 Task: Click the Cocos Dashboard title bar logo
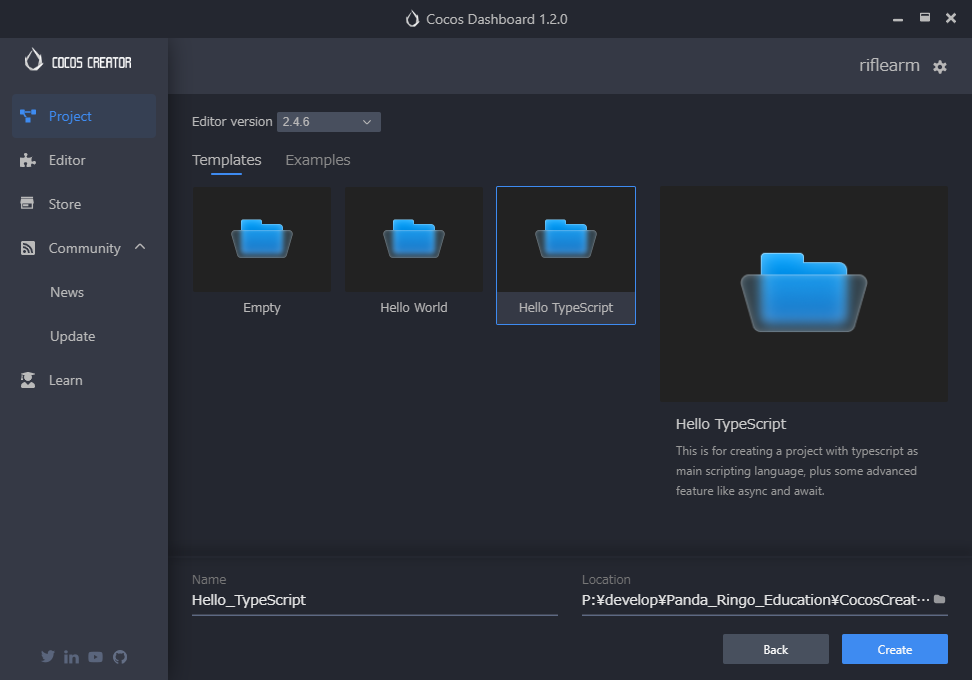coord(412,19)
